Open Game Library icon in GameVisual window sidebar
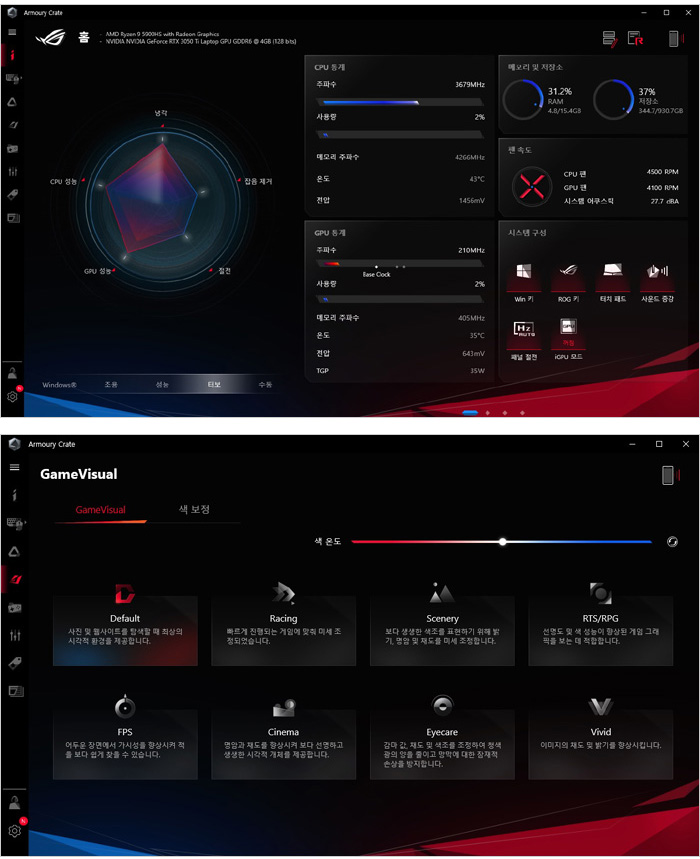Image resolution: width=700 pixels, height=859 pixels. coord(15,608)
